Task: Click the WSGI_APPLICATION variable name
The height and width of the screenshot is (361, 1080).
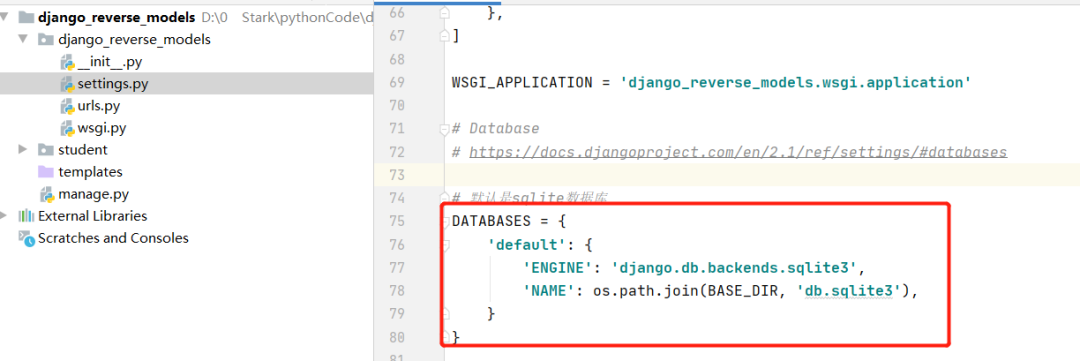Action: click(x=522, y=83)
